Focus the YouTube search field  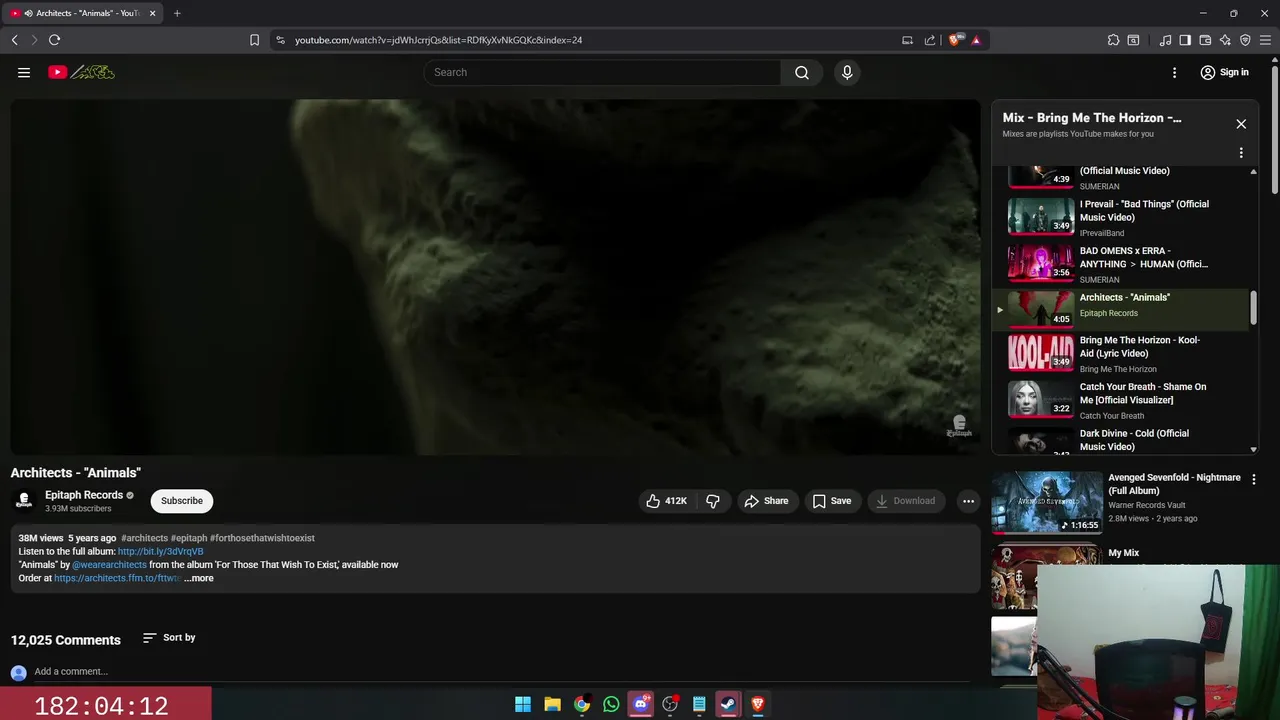(603, 72)
